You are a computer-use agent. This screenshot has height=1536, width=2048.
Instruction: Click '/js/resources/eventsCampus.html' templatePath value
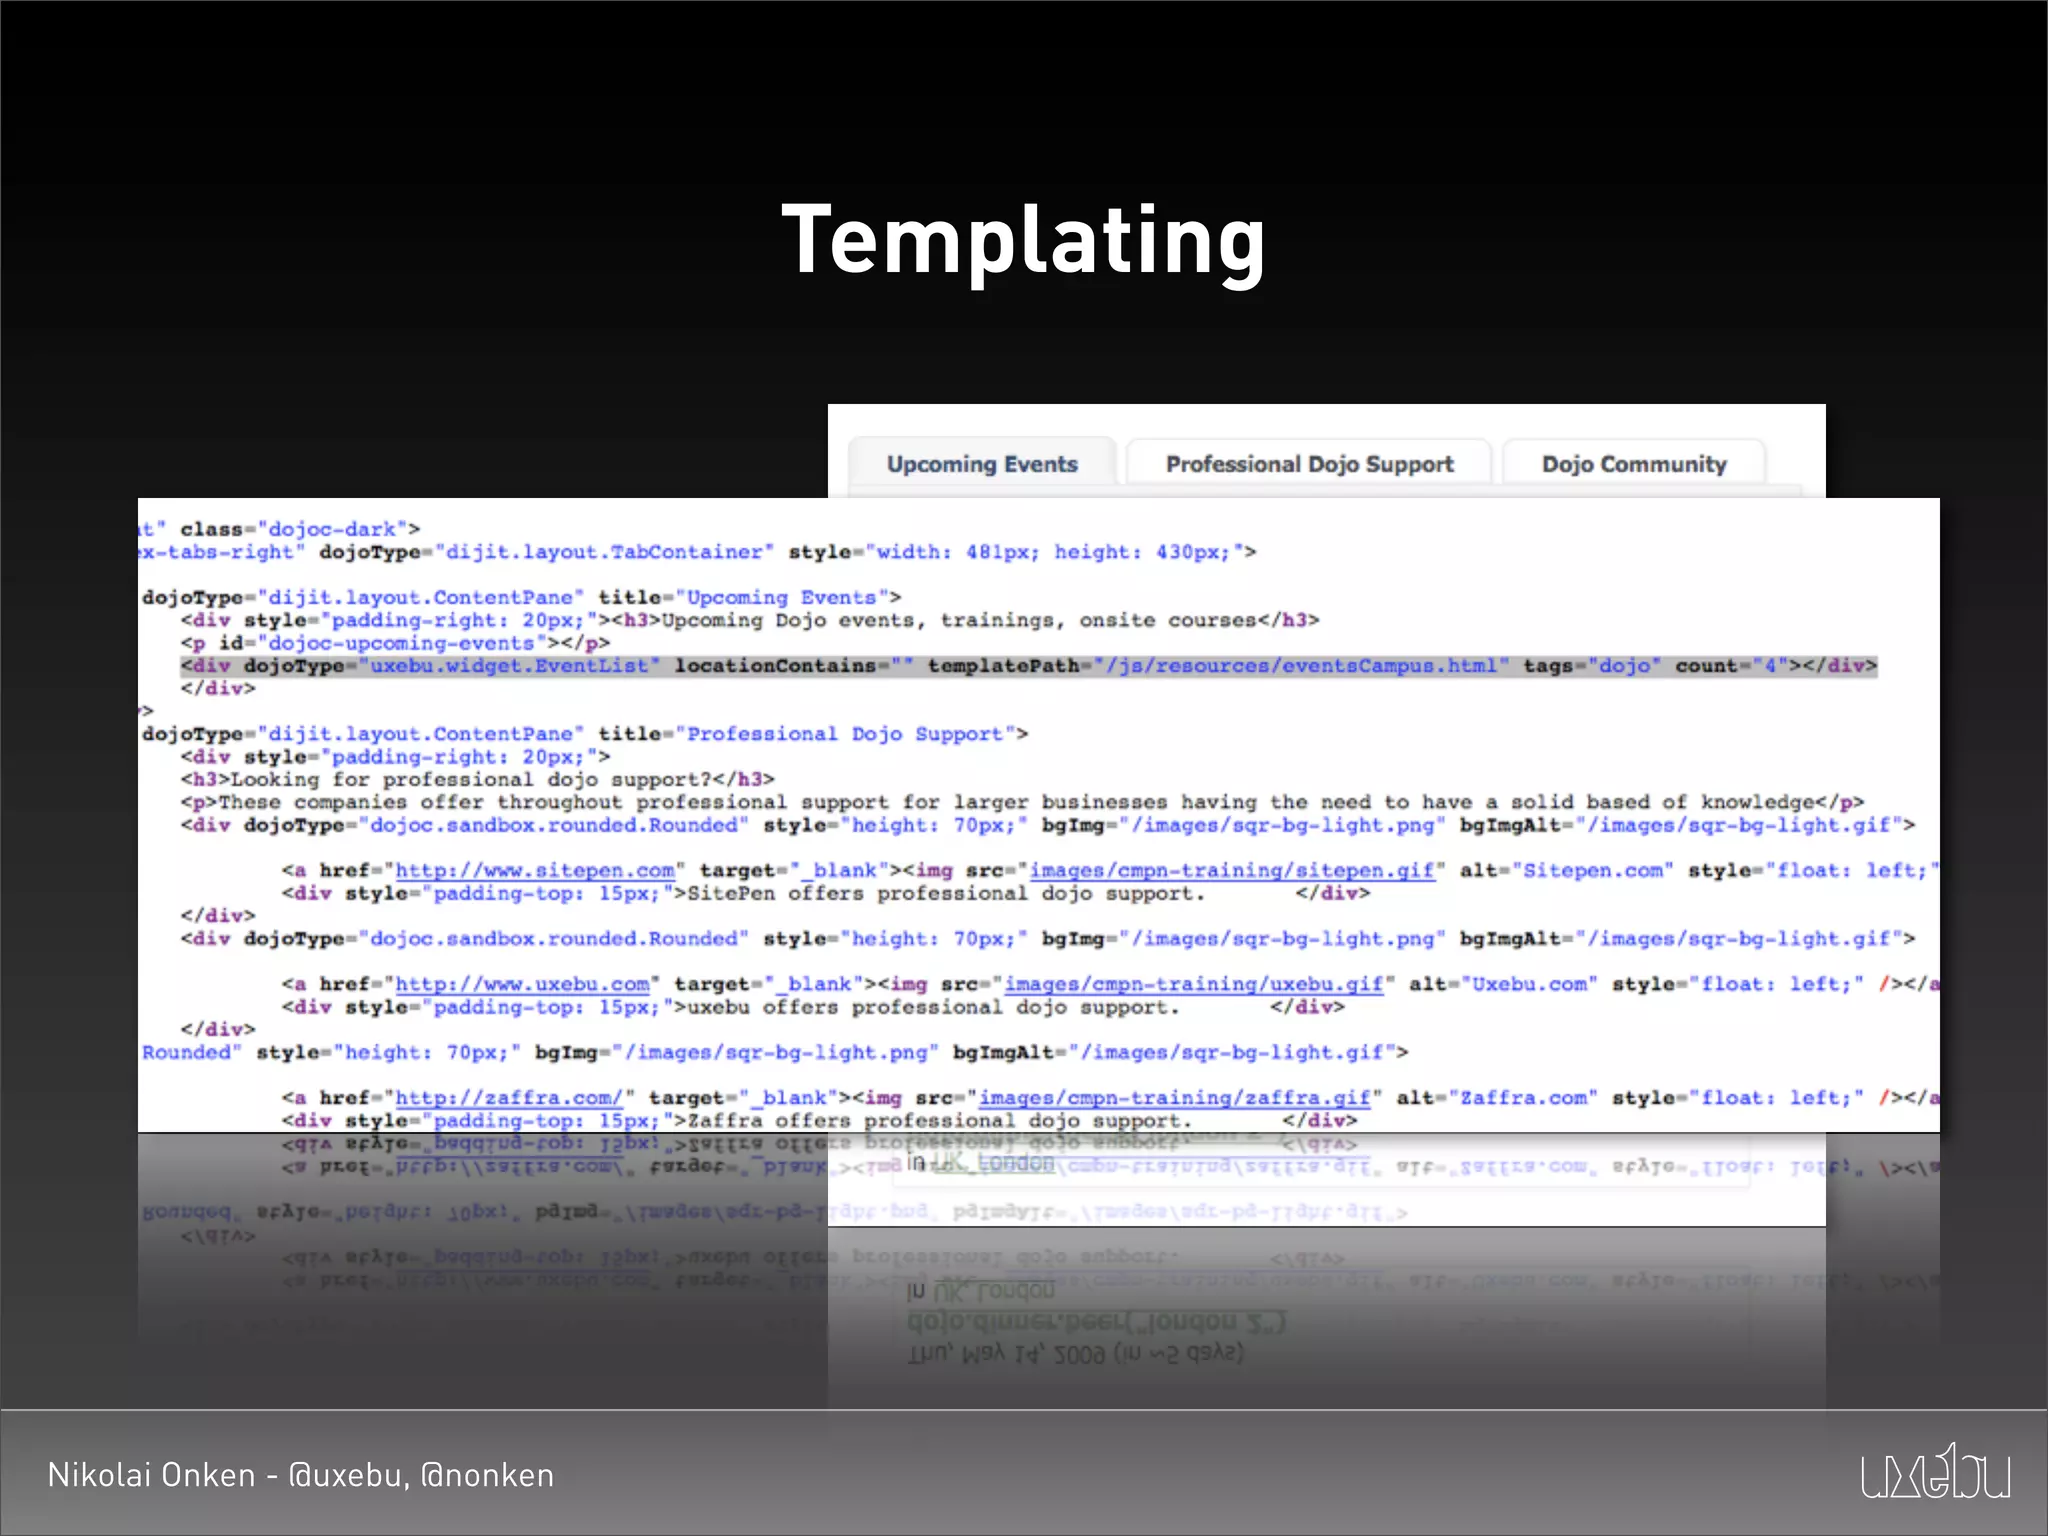pyautogui.click(x=1301, y=666)
